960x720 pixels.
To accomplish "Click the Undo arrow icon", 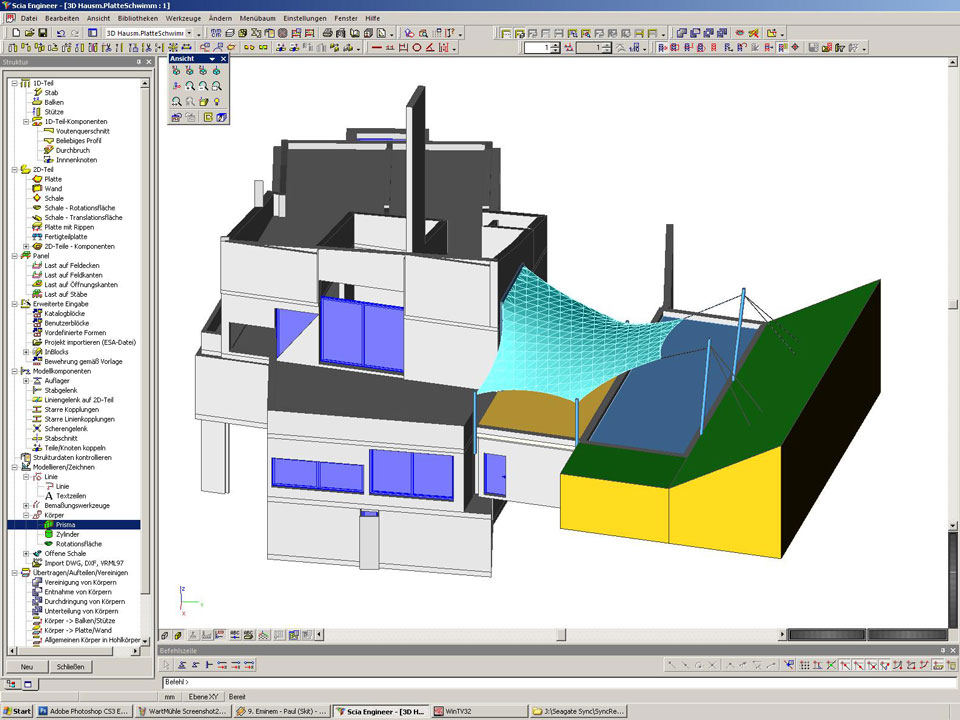I will pyautogui.click(x=61, y=33).
